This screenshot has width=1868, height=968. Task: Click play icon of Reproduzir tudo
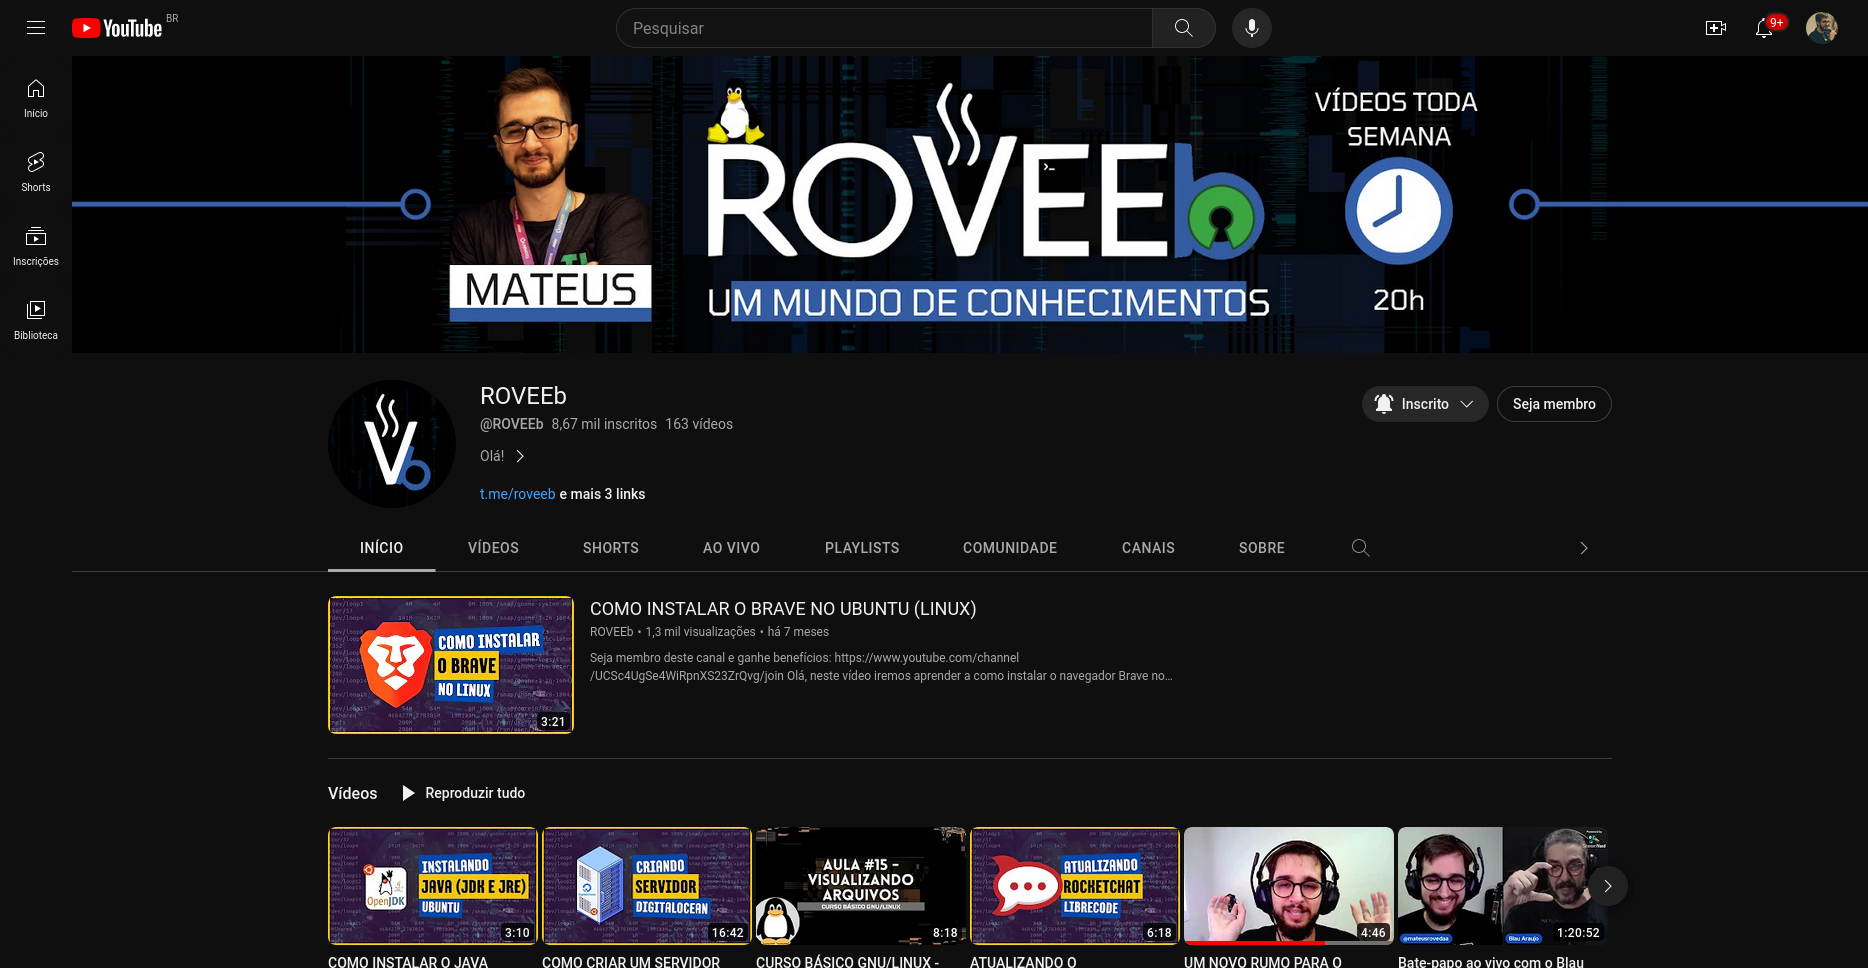[408, 793]
